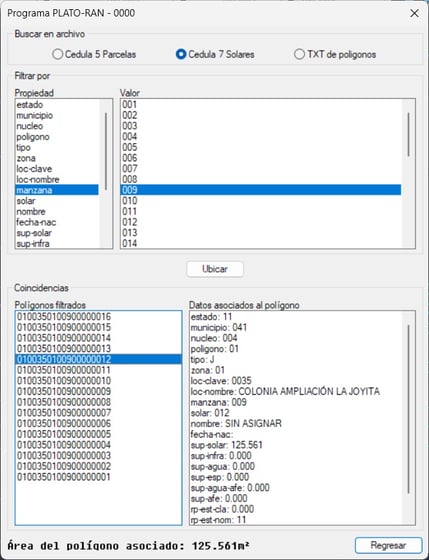
Task: Select the estado property entry
Action: click(x=57, y=105)
